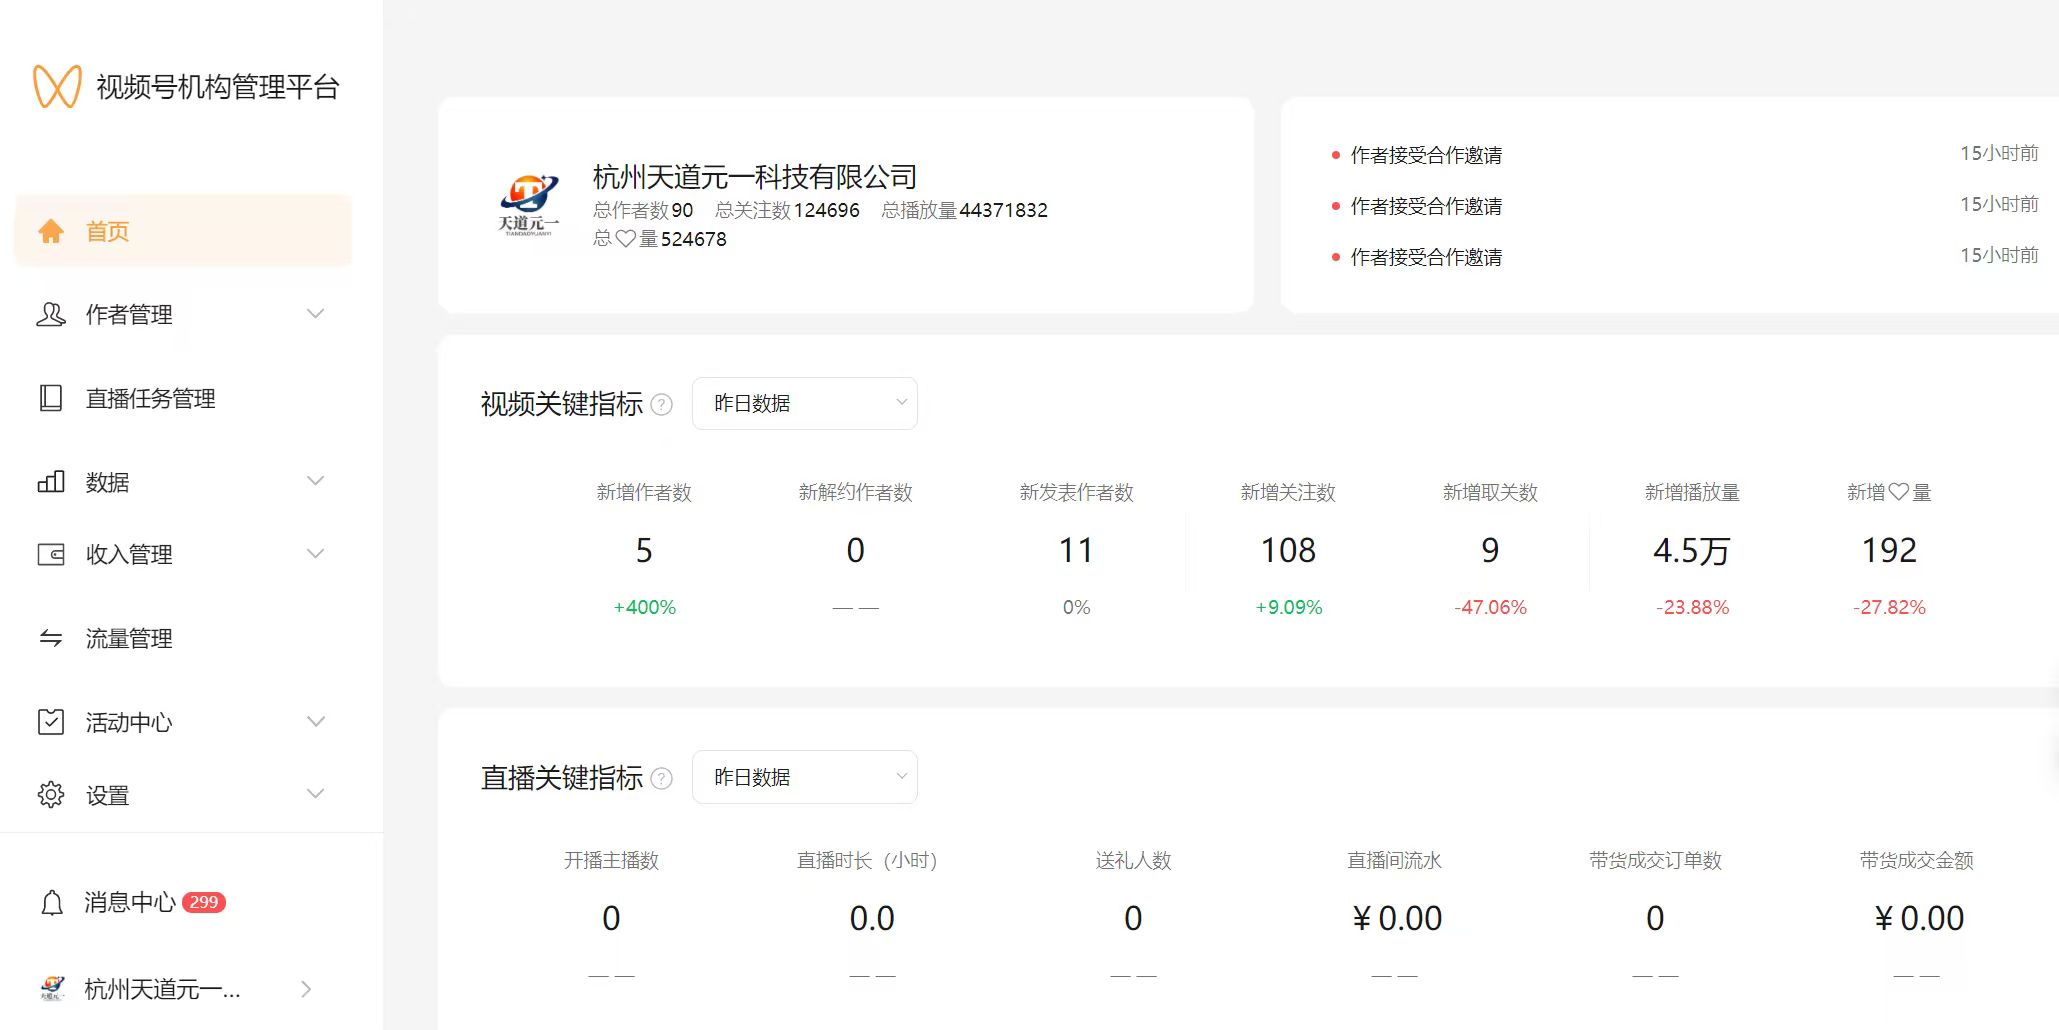
Task: Expand the 活动中心 submenu chevron
Action: click(315, 722)
